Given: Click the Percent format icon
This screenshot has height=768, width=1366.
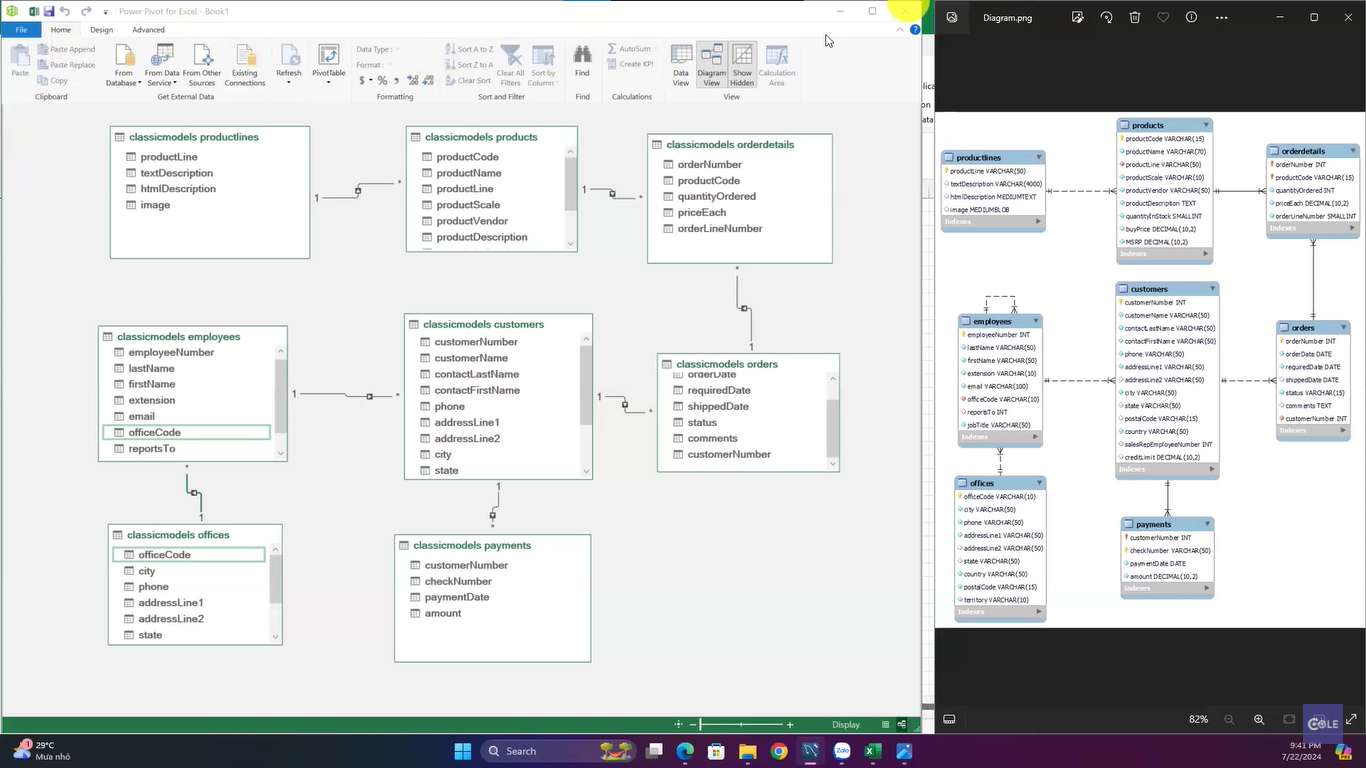Looking at the screenshot, I should tap(382, 80).
